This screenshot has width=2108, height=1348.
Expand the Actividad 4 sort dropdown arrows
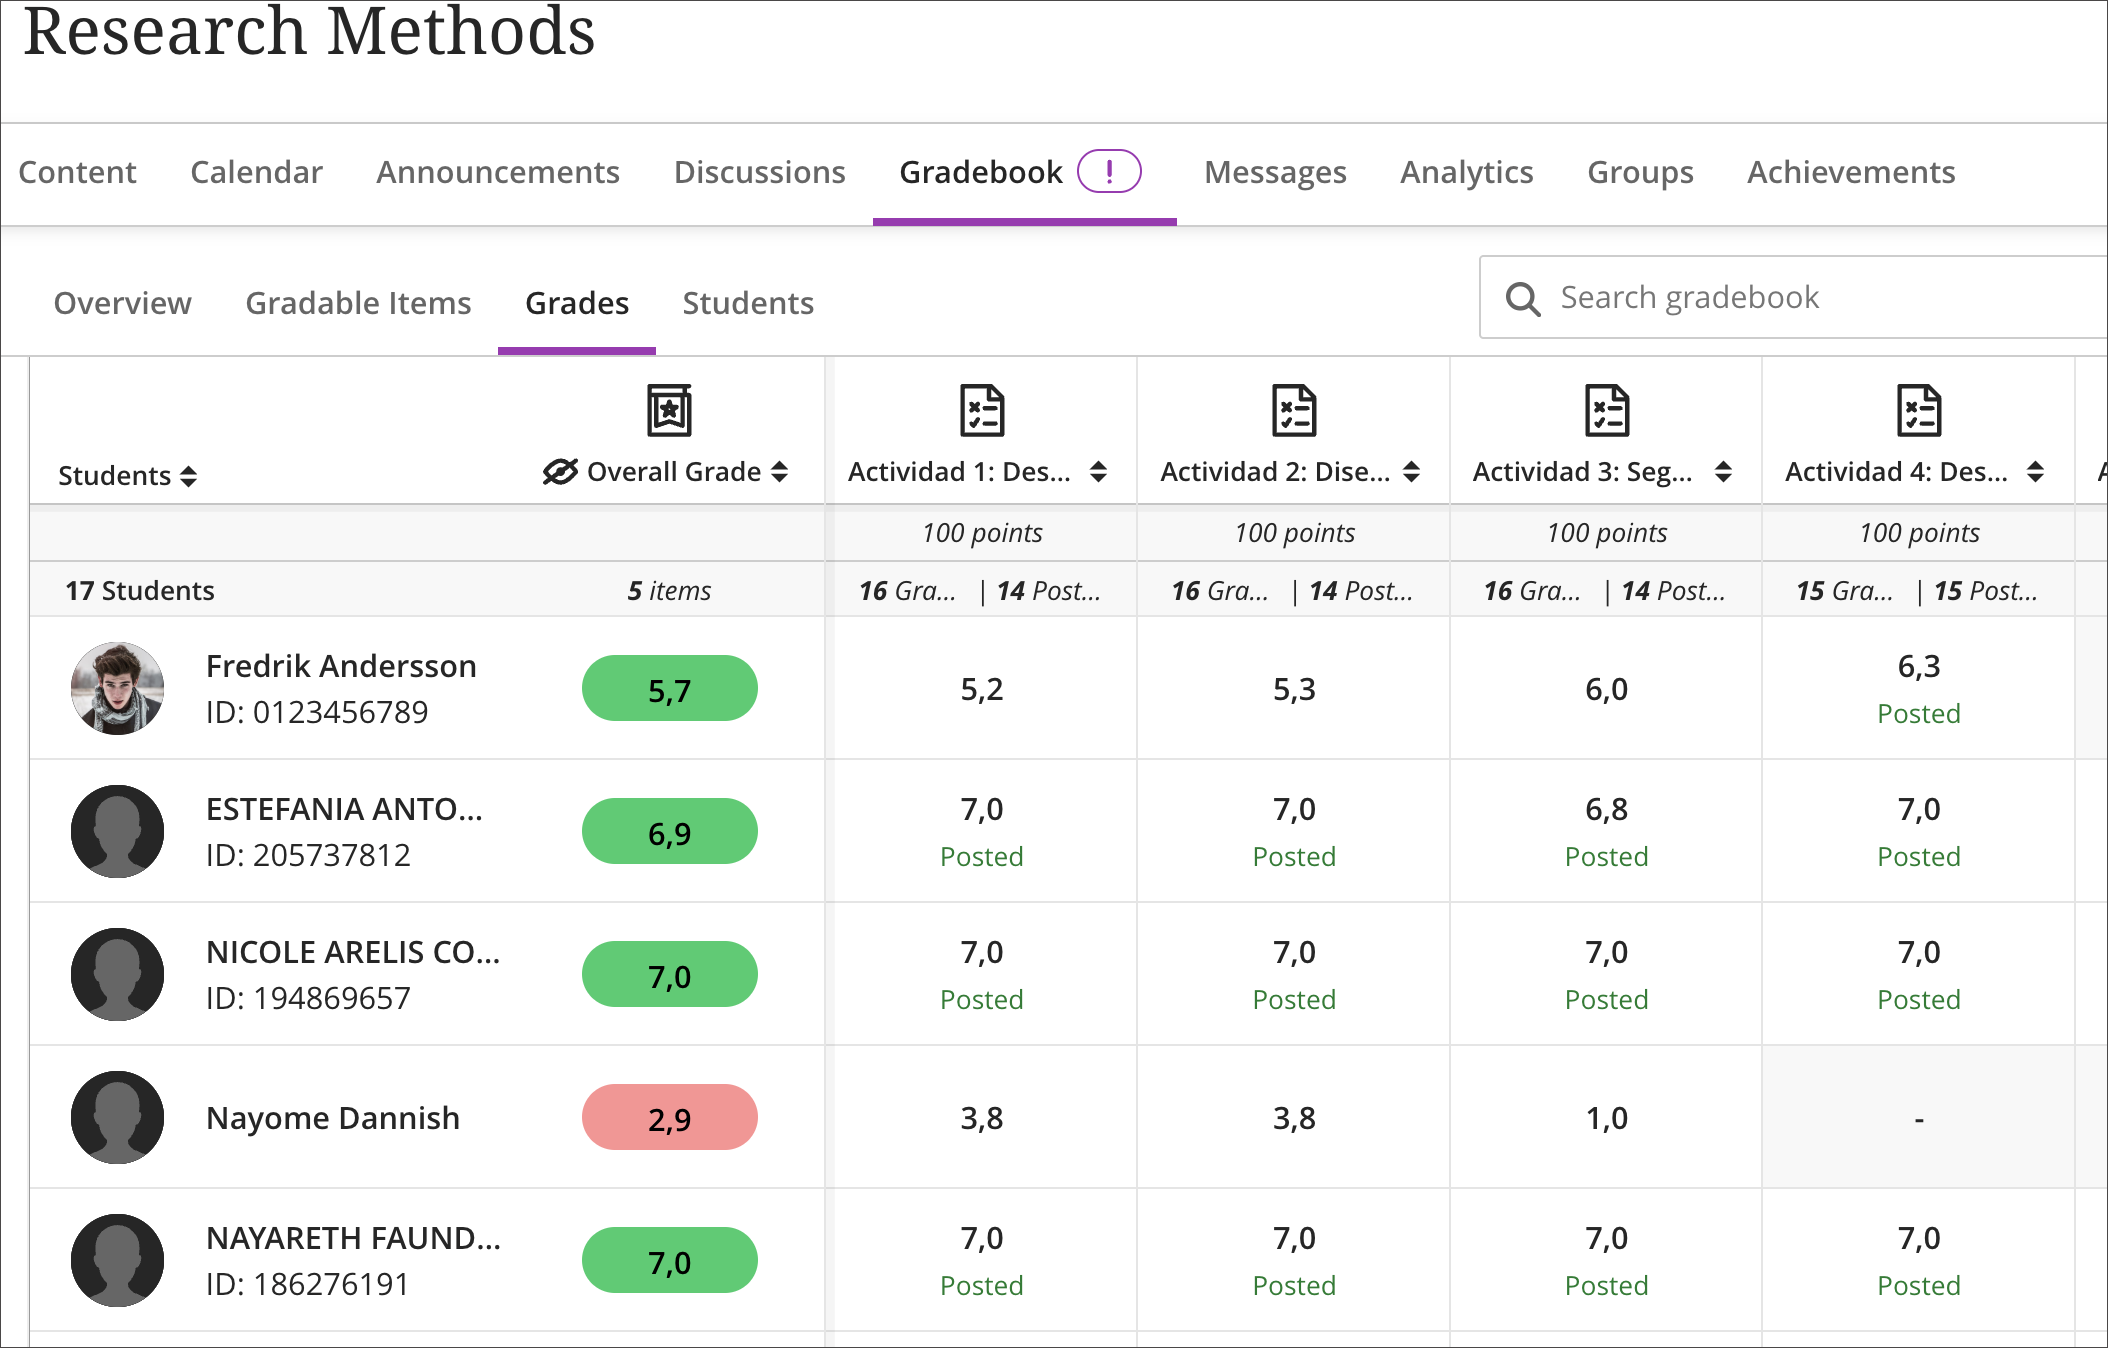[x=2036, y=471]
